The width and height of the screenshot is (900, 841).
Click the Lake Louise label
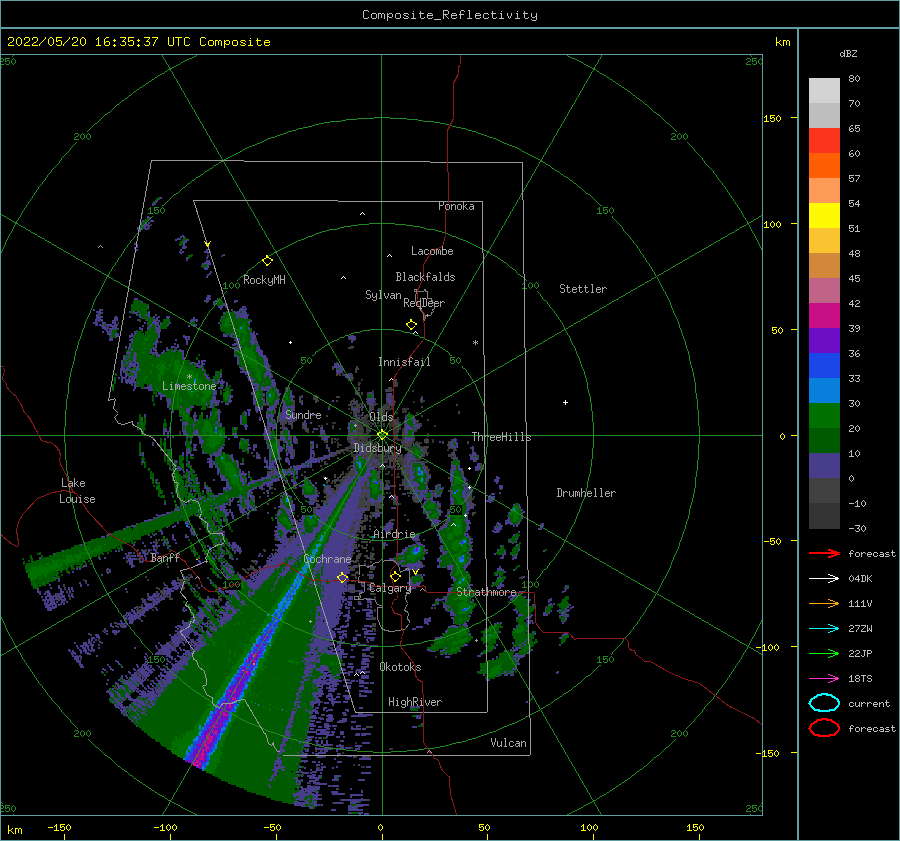tap(77, 491)
